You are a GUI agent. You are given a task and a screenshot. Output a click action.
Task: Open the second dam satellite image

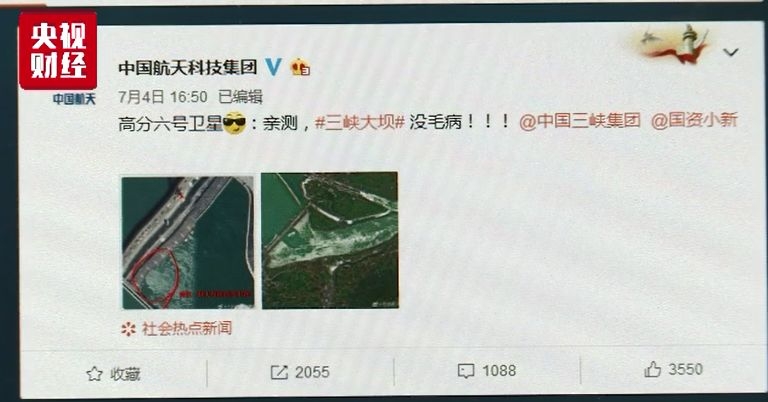coord(330,240)
